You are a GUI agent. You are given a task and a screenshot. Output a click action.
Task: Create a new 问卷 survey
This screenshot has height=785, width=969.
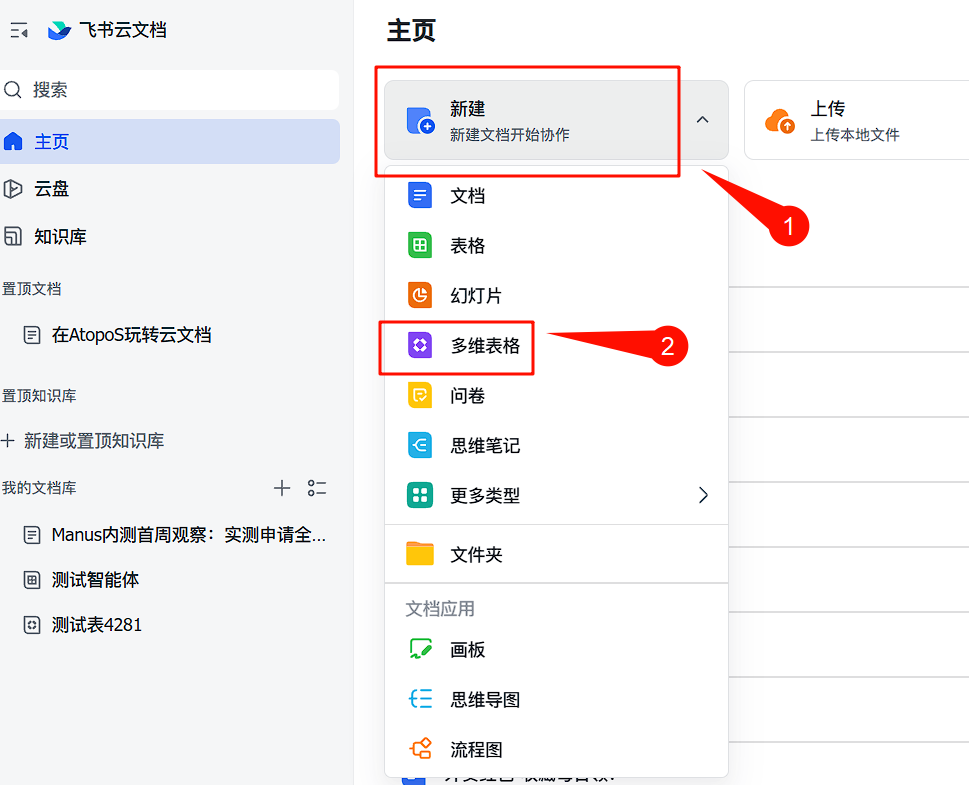pyautogui.click(x=556, y=396)
